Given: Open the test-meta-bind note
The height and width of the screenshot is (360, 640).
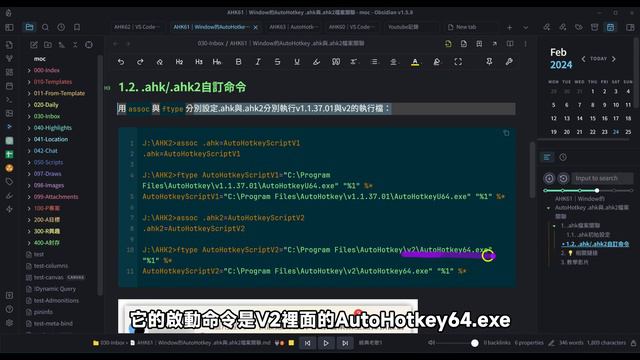Looking at the screenshot, I should [53, 323].
